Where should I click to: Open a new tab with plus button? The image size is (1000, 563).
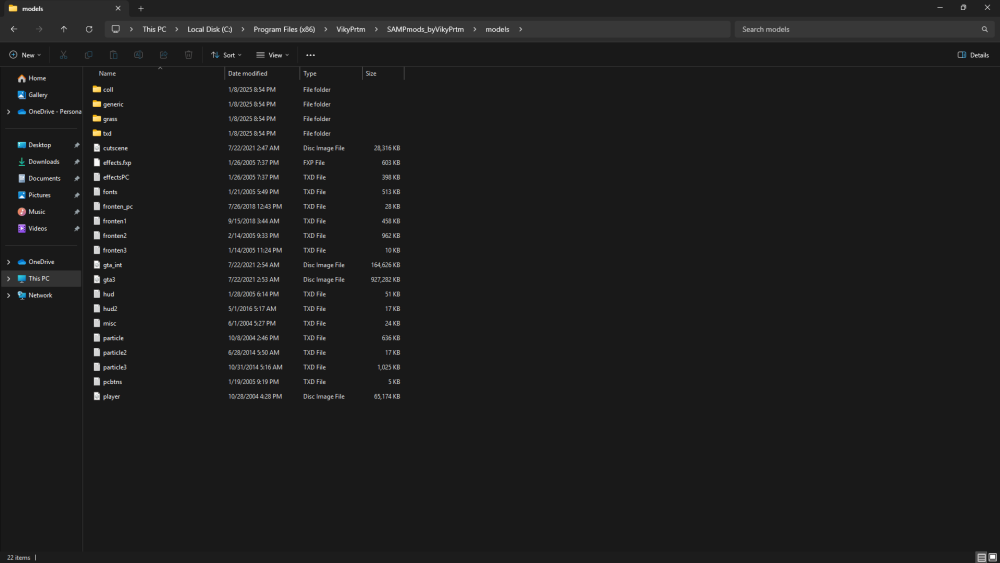[141, 9]
